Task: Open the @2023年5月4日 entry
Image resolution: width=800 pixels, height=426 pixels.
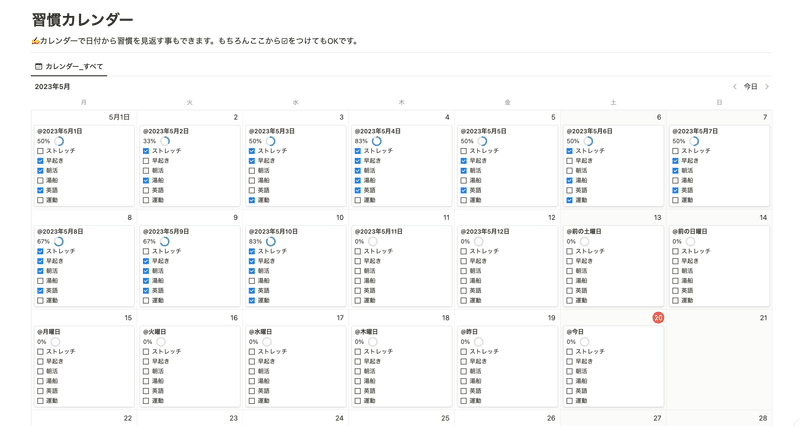Action: click(378, 131)
